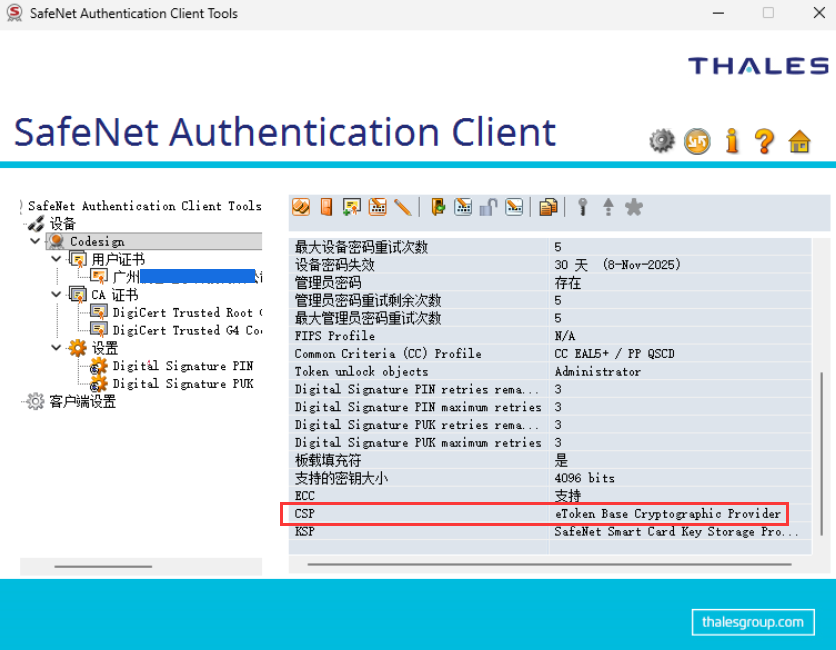
Task: Click the 设置 orange gear icon
Action: tap(78, 348)
